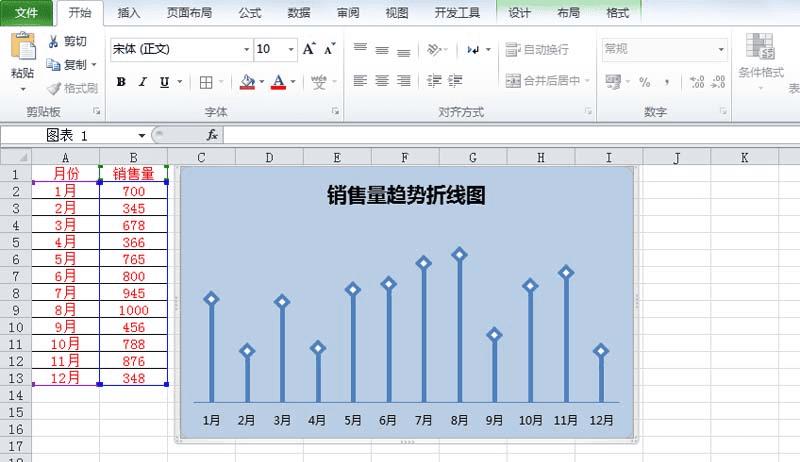Viewport: 800px width, 462px height.
Task: Click the Copy (复制) icon
Action: 54,65
